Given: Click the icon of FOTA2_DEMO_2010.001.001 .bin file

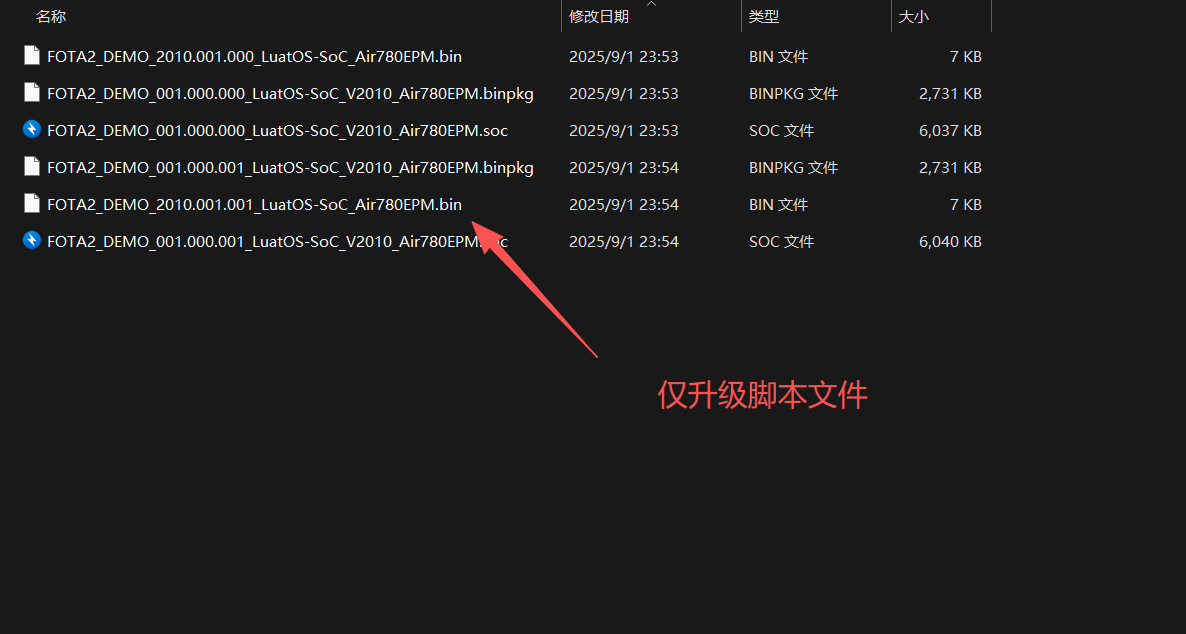Looking at the screenshot, I should pos(32,204).
